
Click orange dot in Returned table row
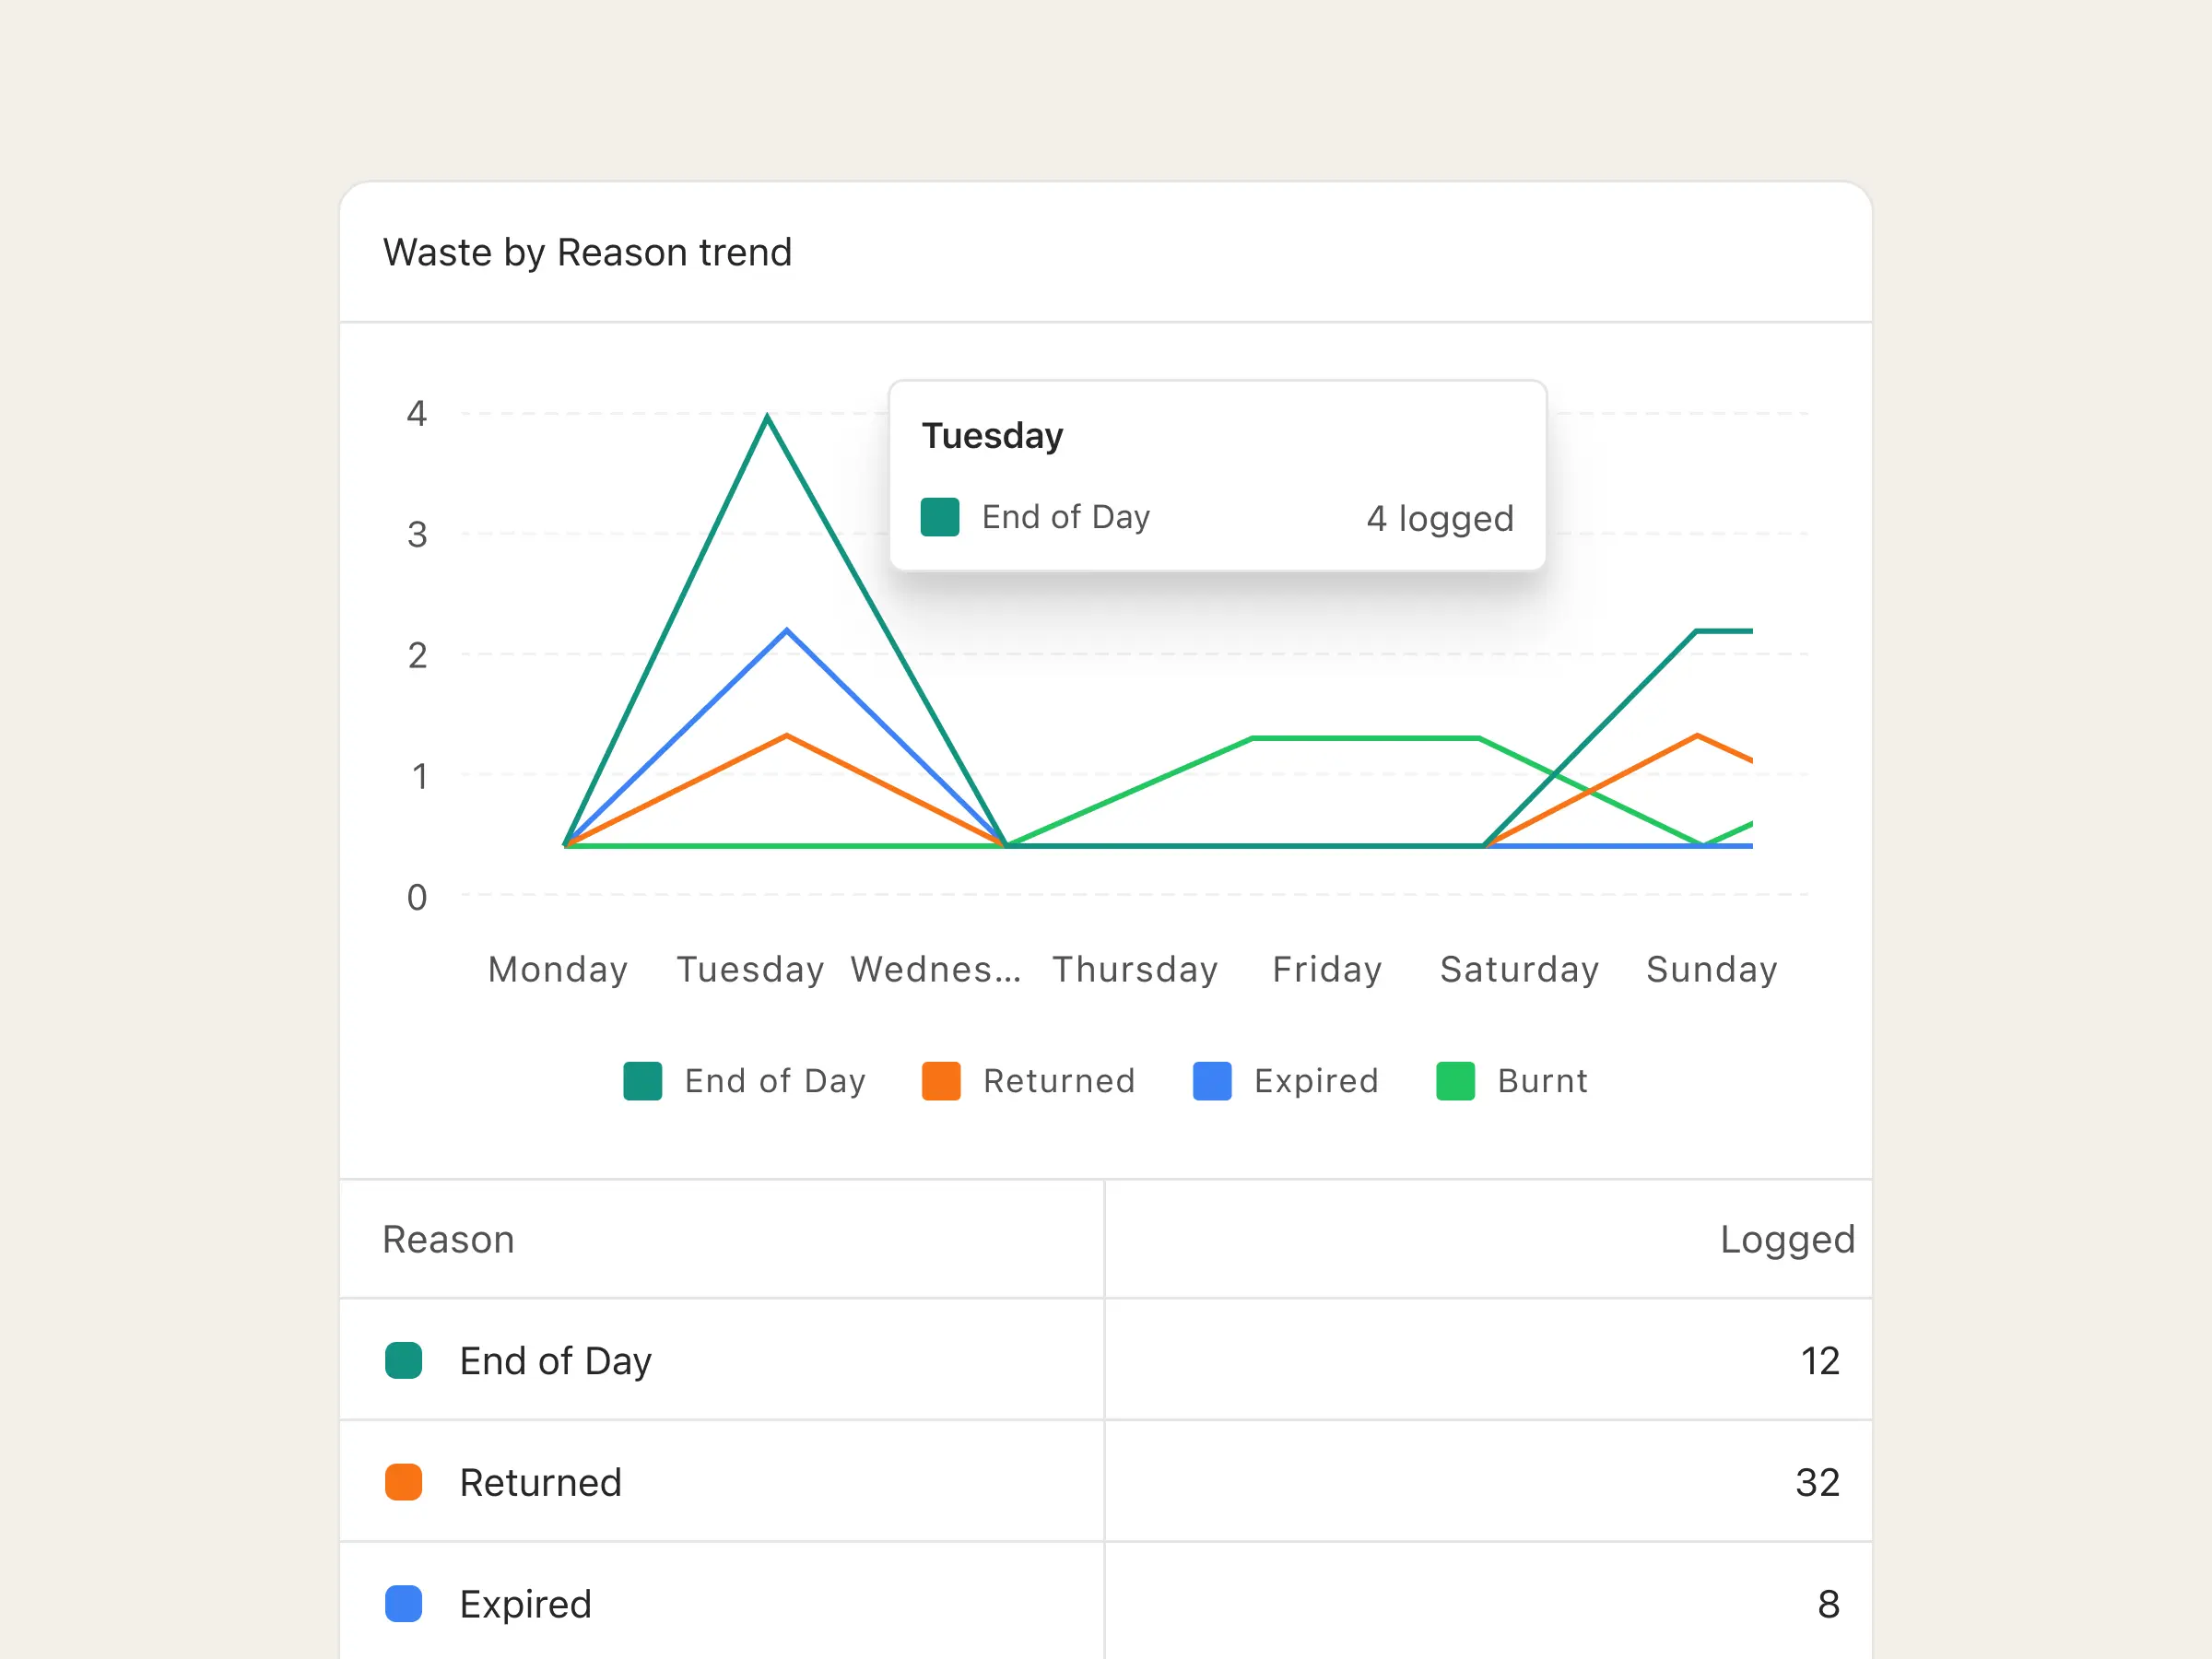403,1482
